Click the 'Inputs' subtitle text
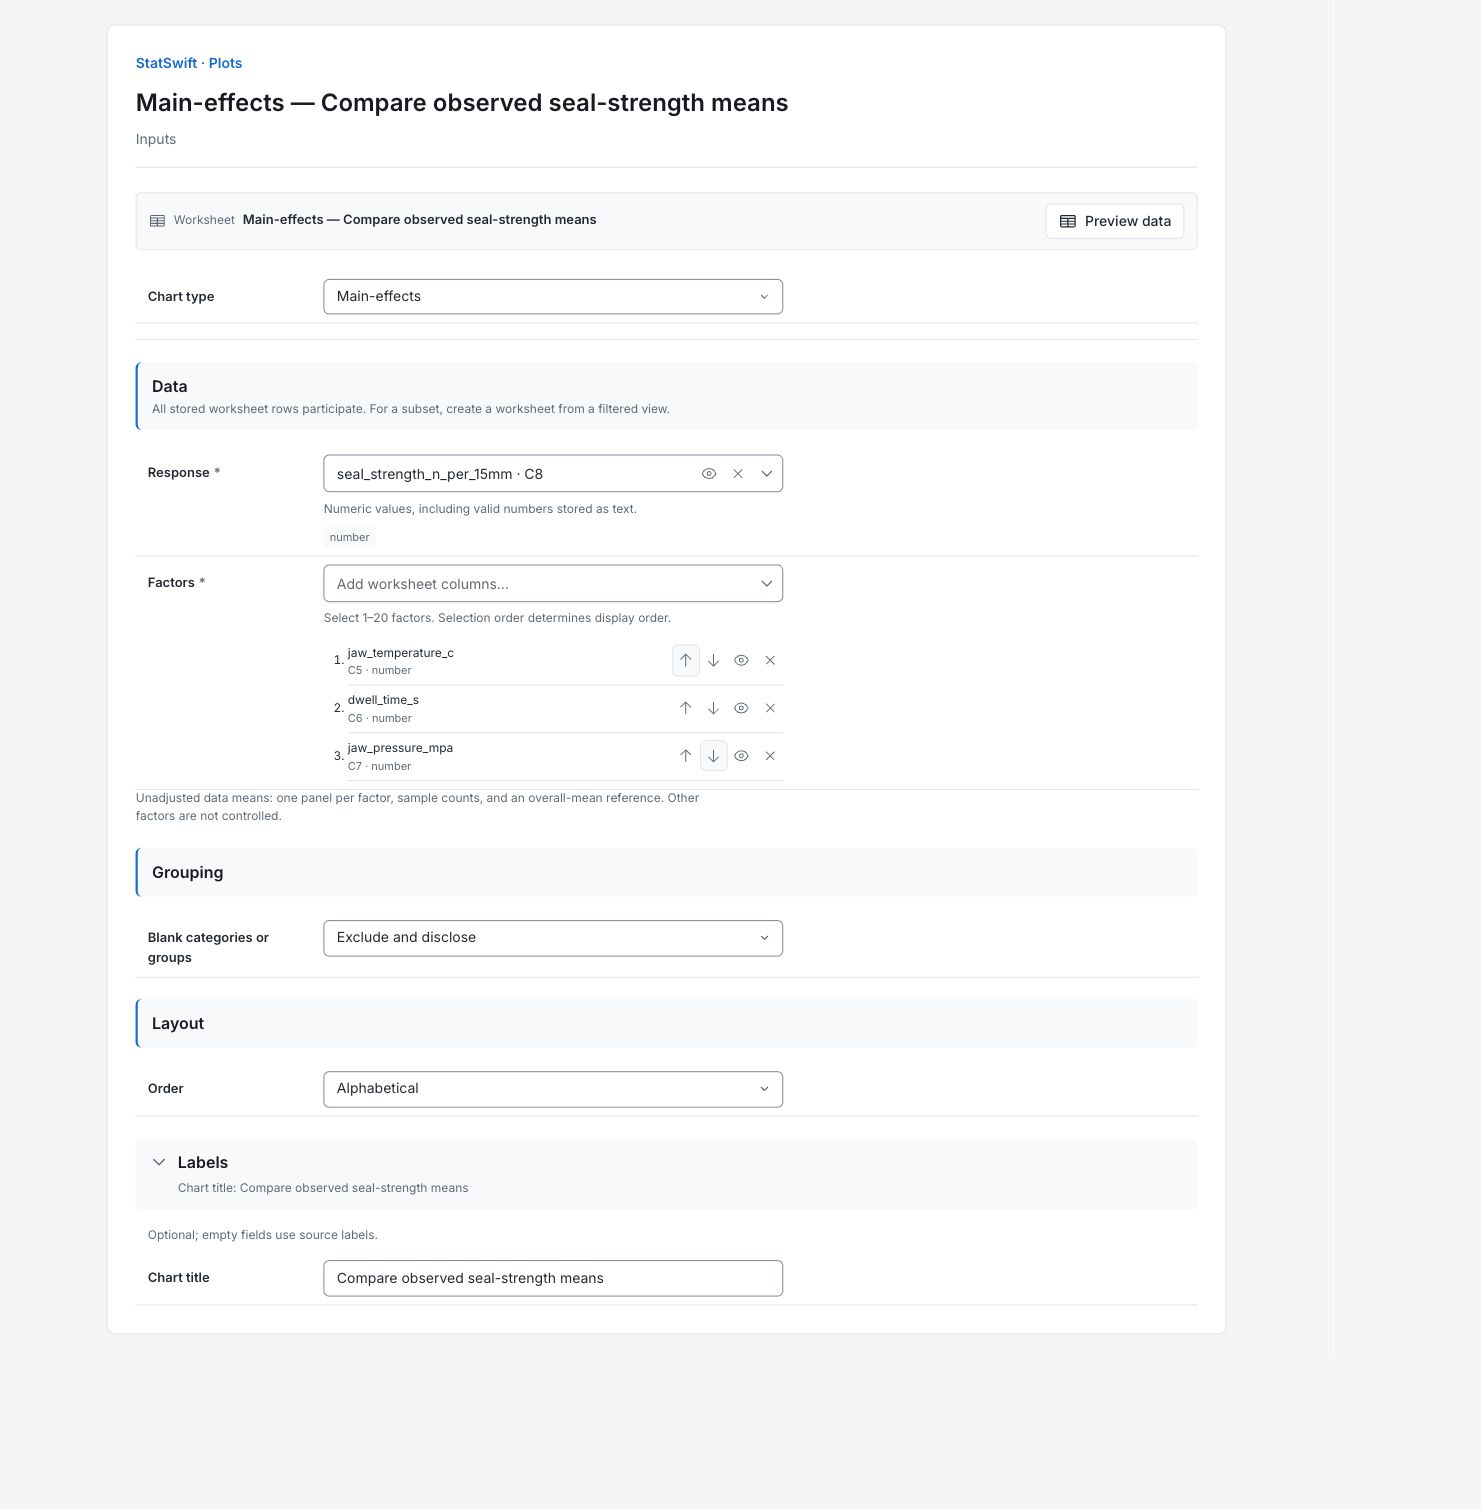 (156, 139)
